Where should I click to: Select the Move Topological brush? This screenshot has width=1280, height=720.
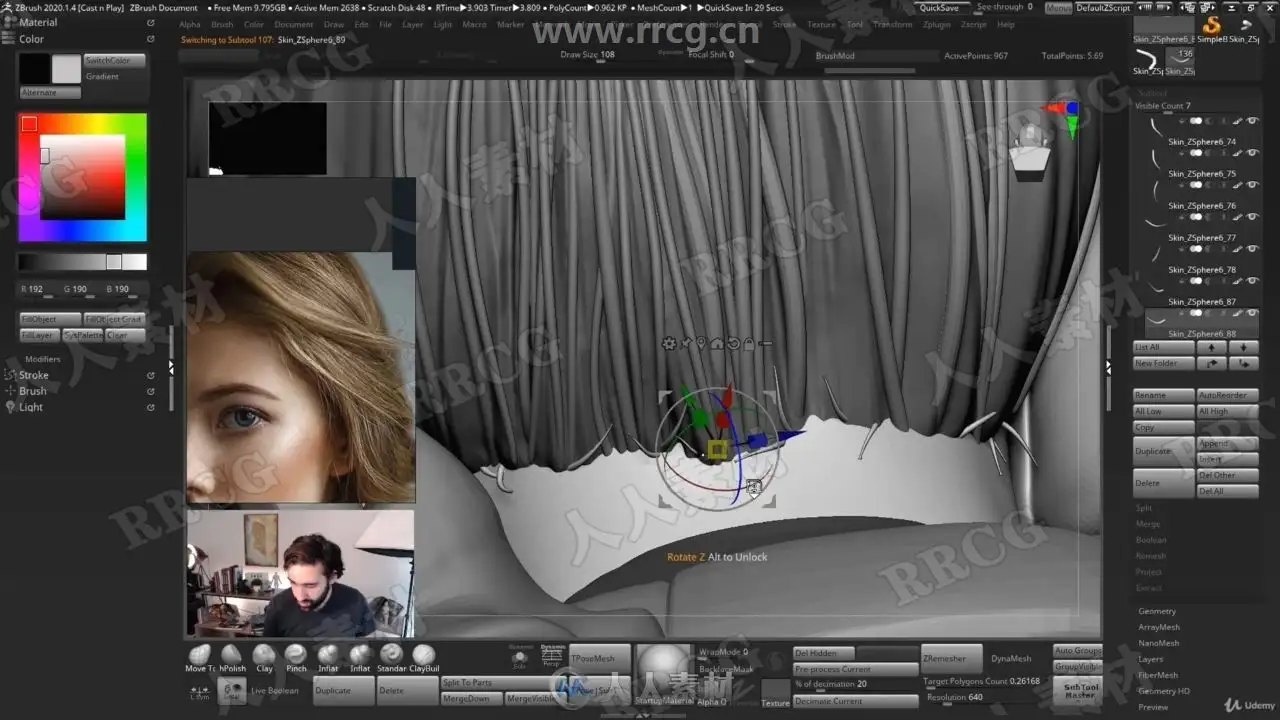200,656
